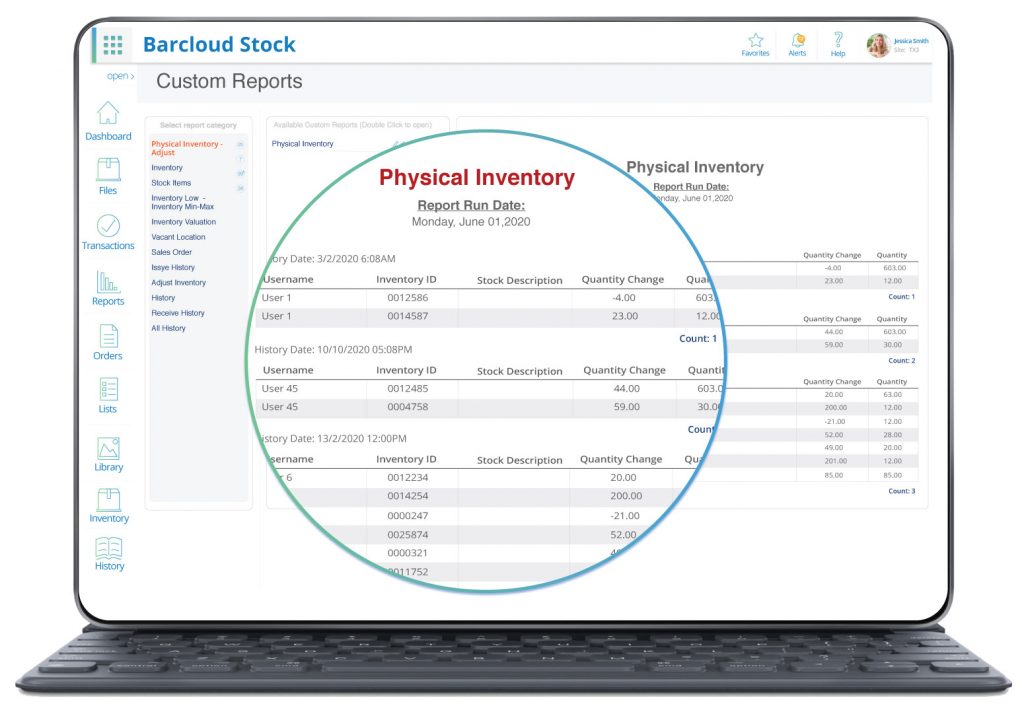Click Inventory ID cell 0012485
This screenshot has width=1024, height=710.
pyautogui.click(x=408, y=389)
